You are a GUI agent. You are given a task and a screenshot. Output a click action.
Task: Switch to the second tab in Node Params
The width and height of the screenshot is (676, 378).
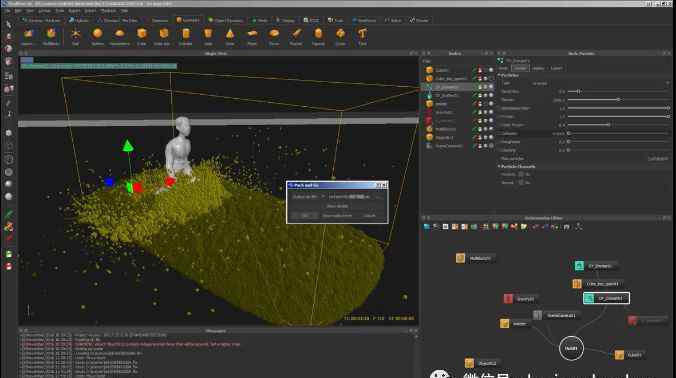520,68
